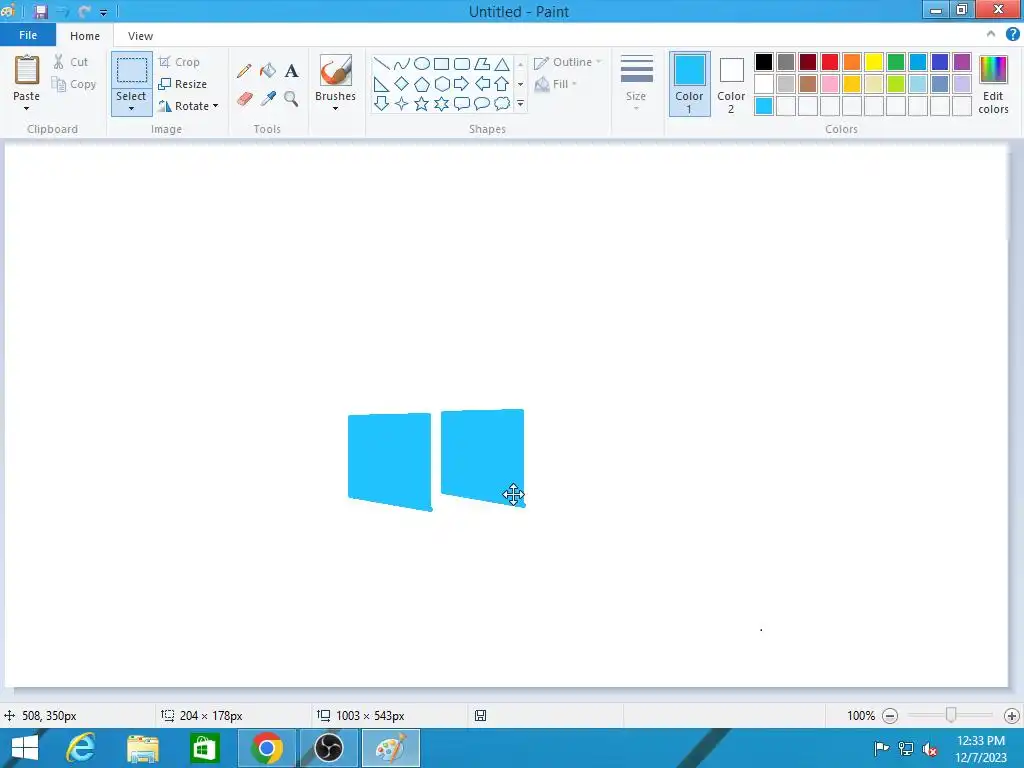1024x768 pixels.
Task: Choose the Five-point star shape
Action: point(422,103)
